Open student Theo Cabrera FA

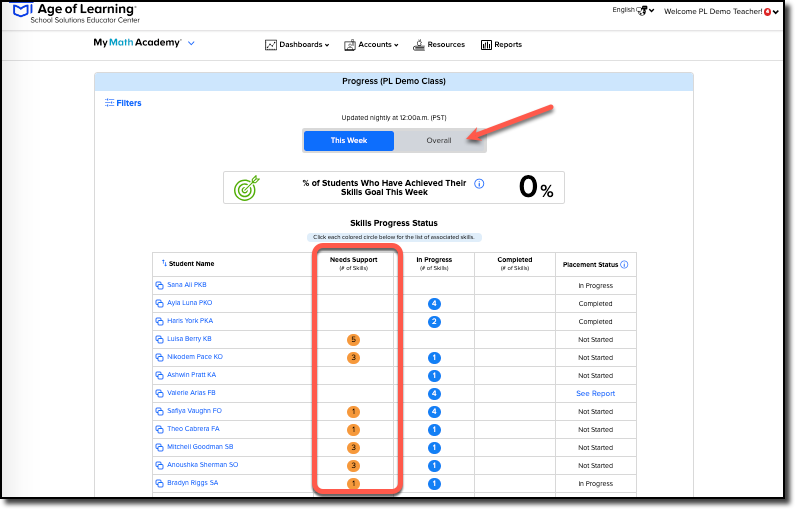tap(193, 429)
